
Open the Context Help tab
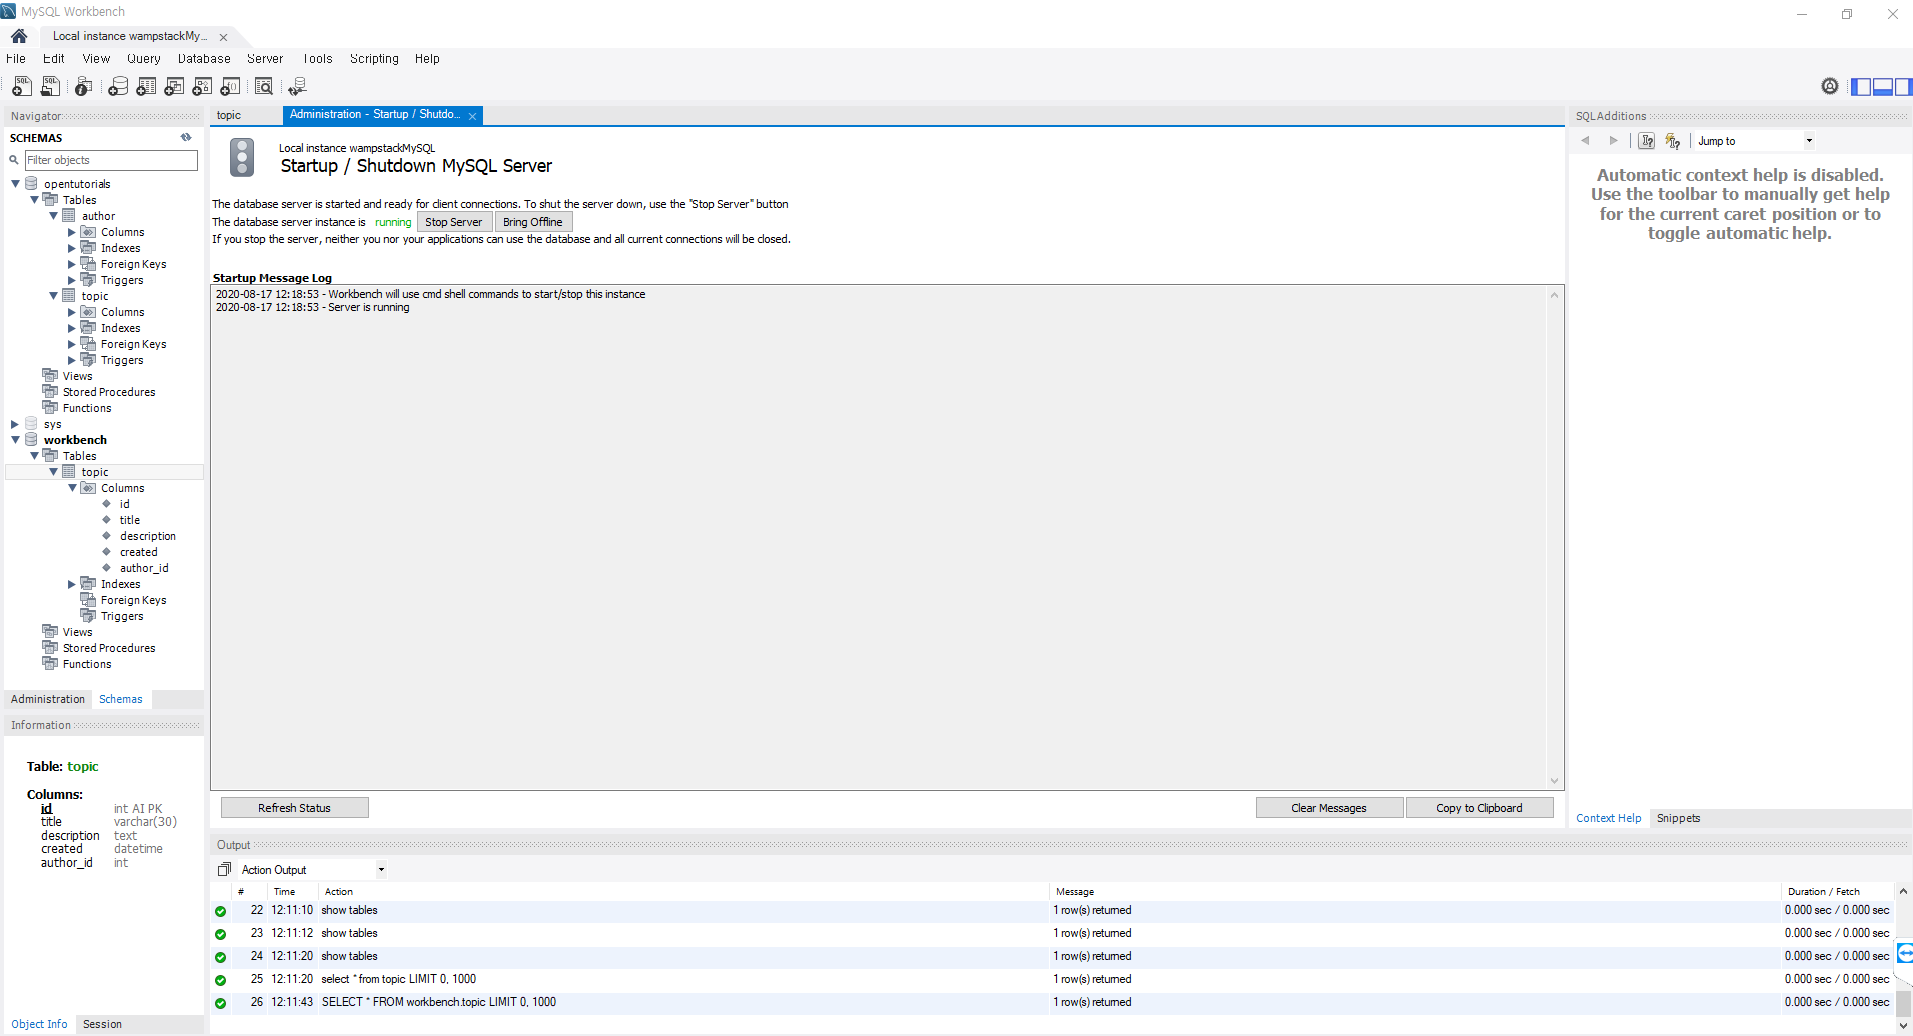[1608, 818]
